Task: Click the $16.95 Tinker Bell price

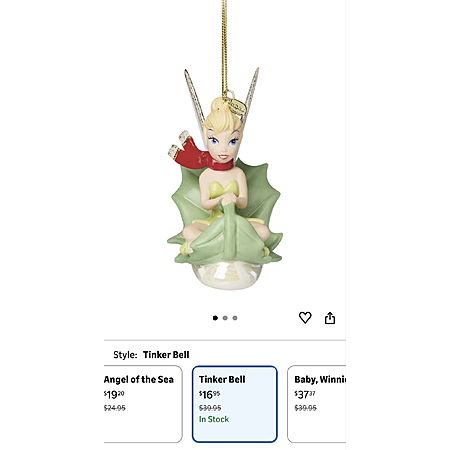Action: pyautogui.click(x=209, y=395)
